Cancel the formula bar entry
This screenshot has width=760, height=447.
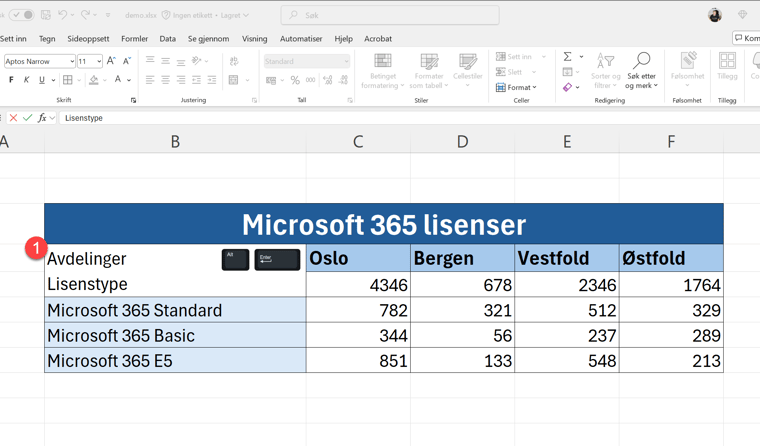pos(13,118)
